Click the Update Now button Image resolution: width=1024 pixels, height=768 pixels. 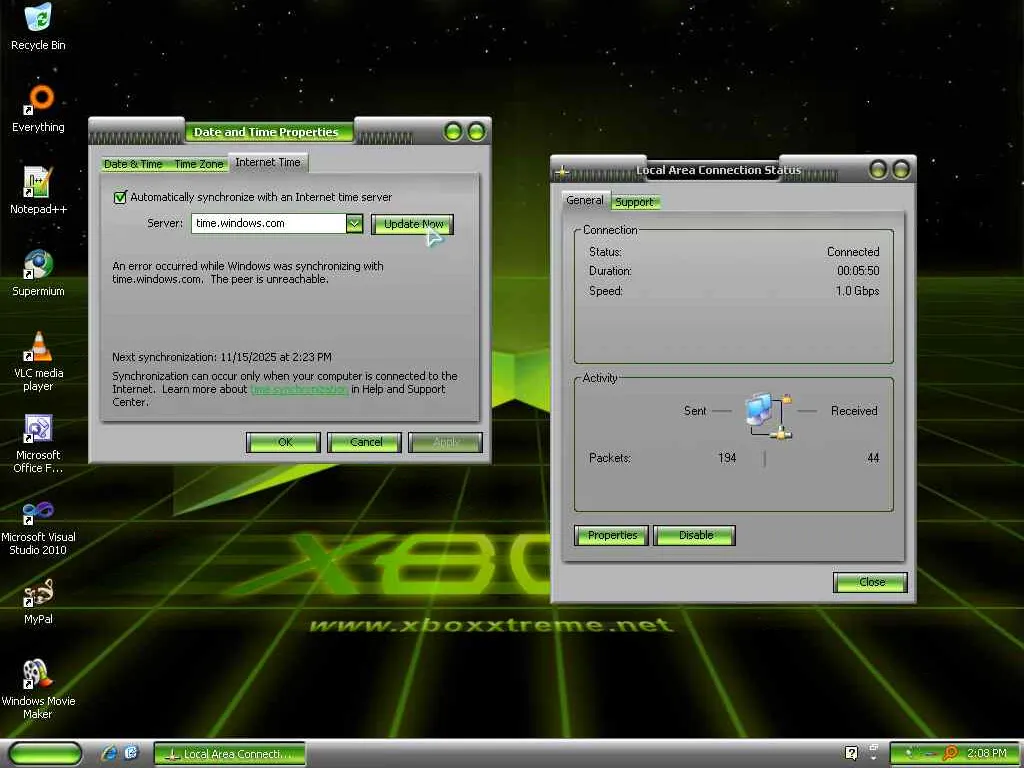pos(413,224)
